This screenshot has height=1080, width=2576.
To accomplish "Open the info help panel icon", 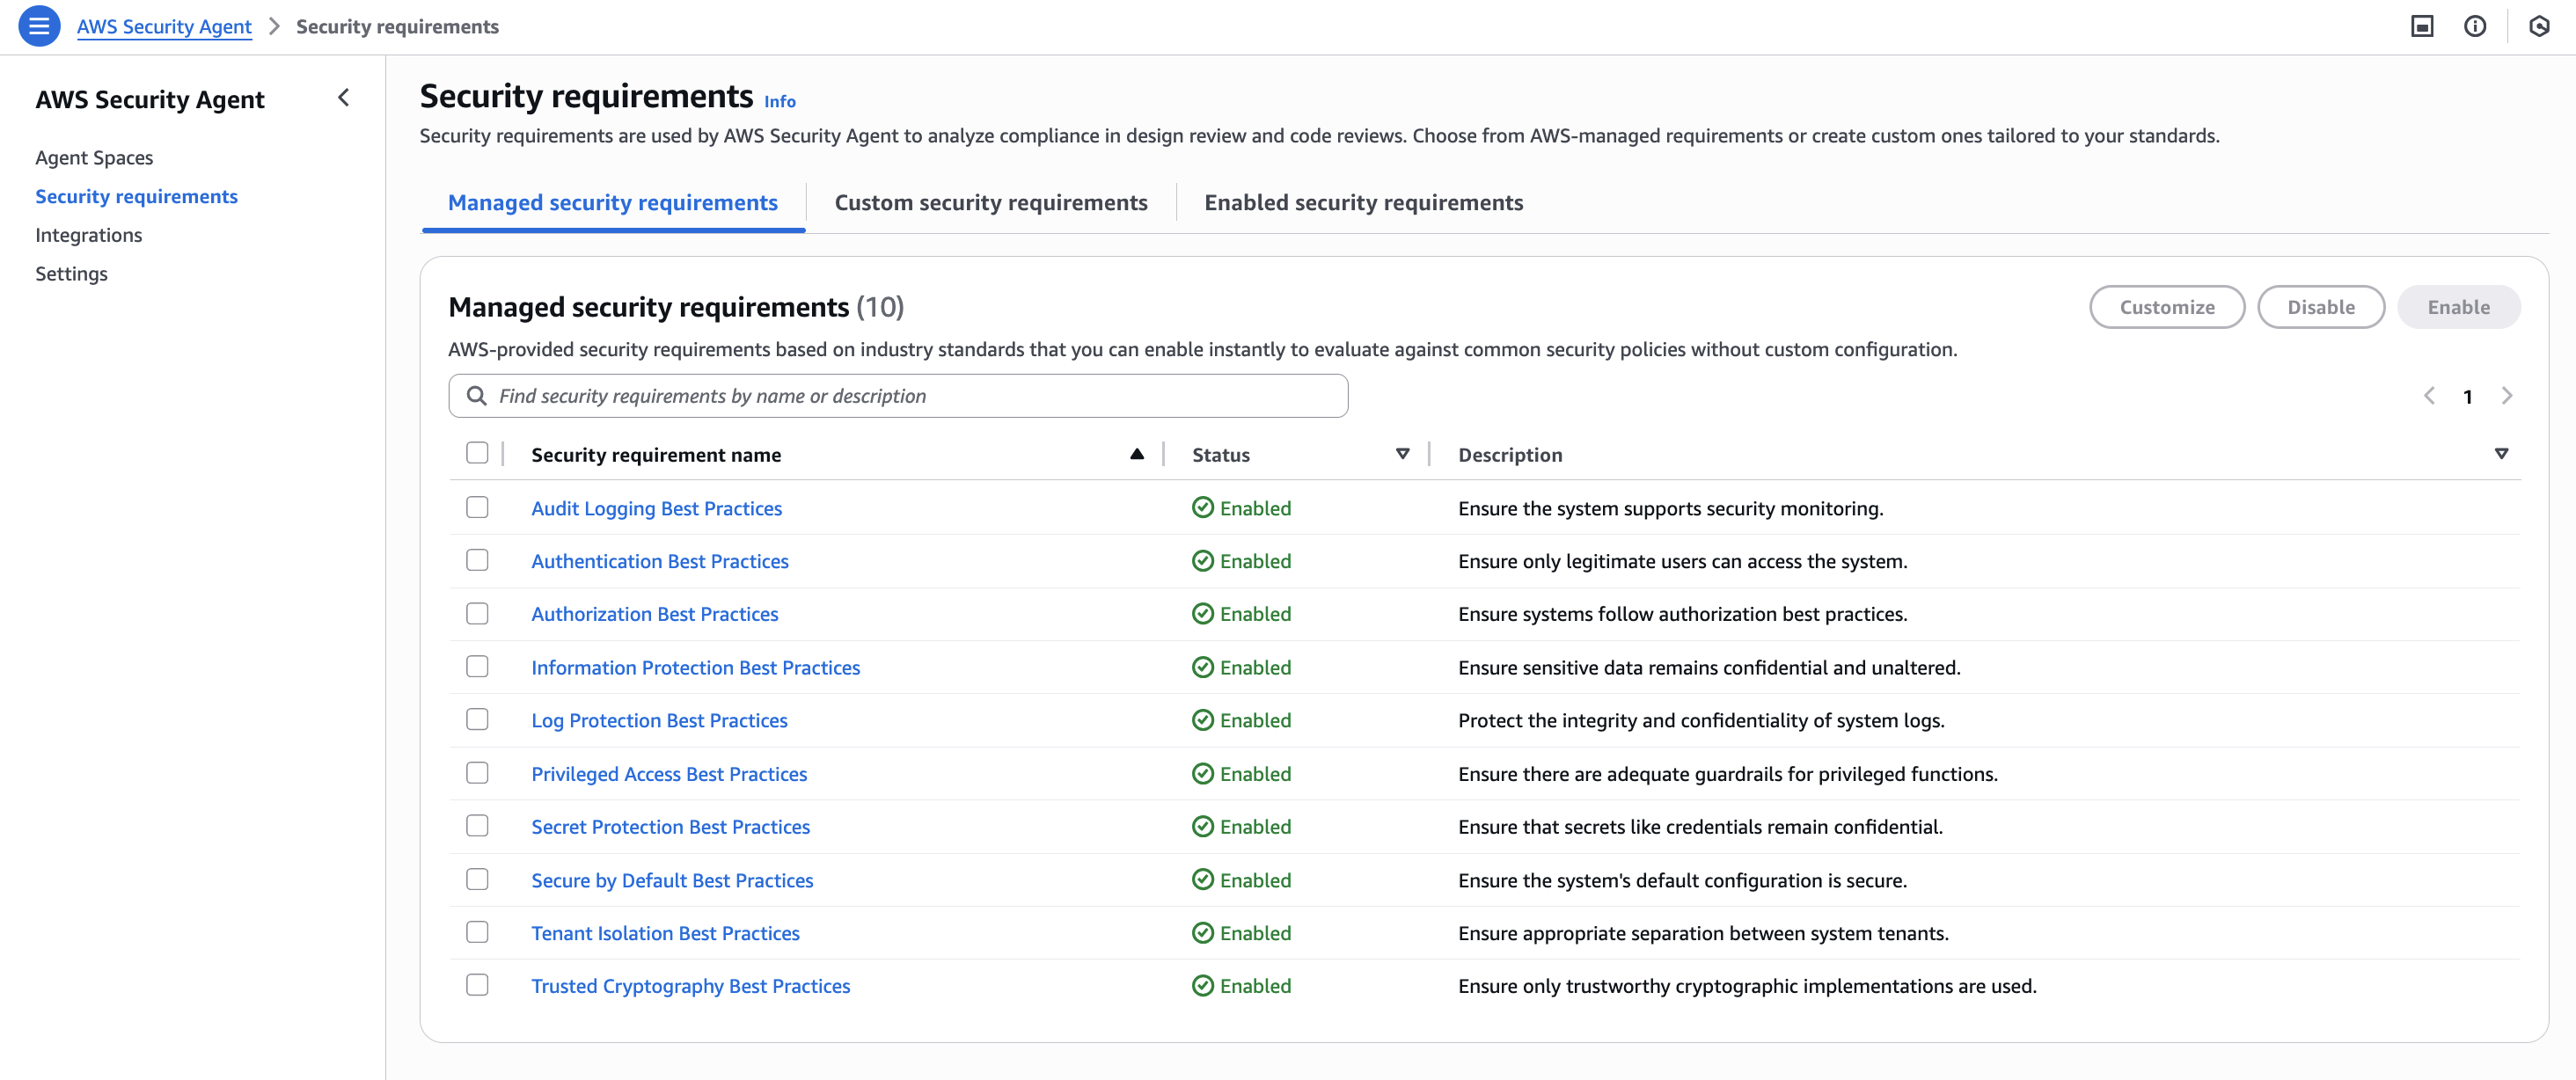I will pos(2474,27).
